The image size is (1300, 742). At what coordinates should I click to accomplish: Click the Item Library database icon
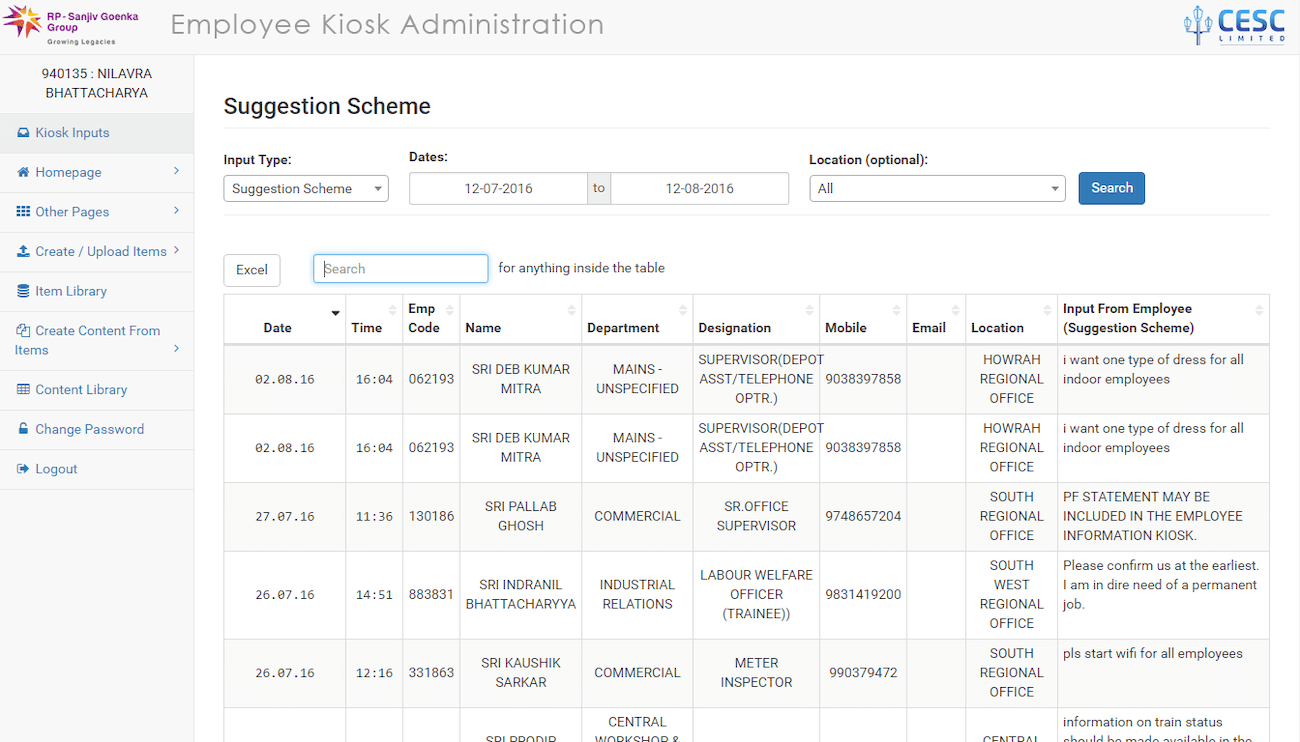24,291
